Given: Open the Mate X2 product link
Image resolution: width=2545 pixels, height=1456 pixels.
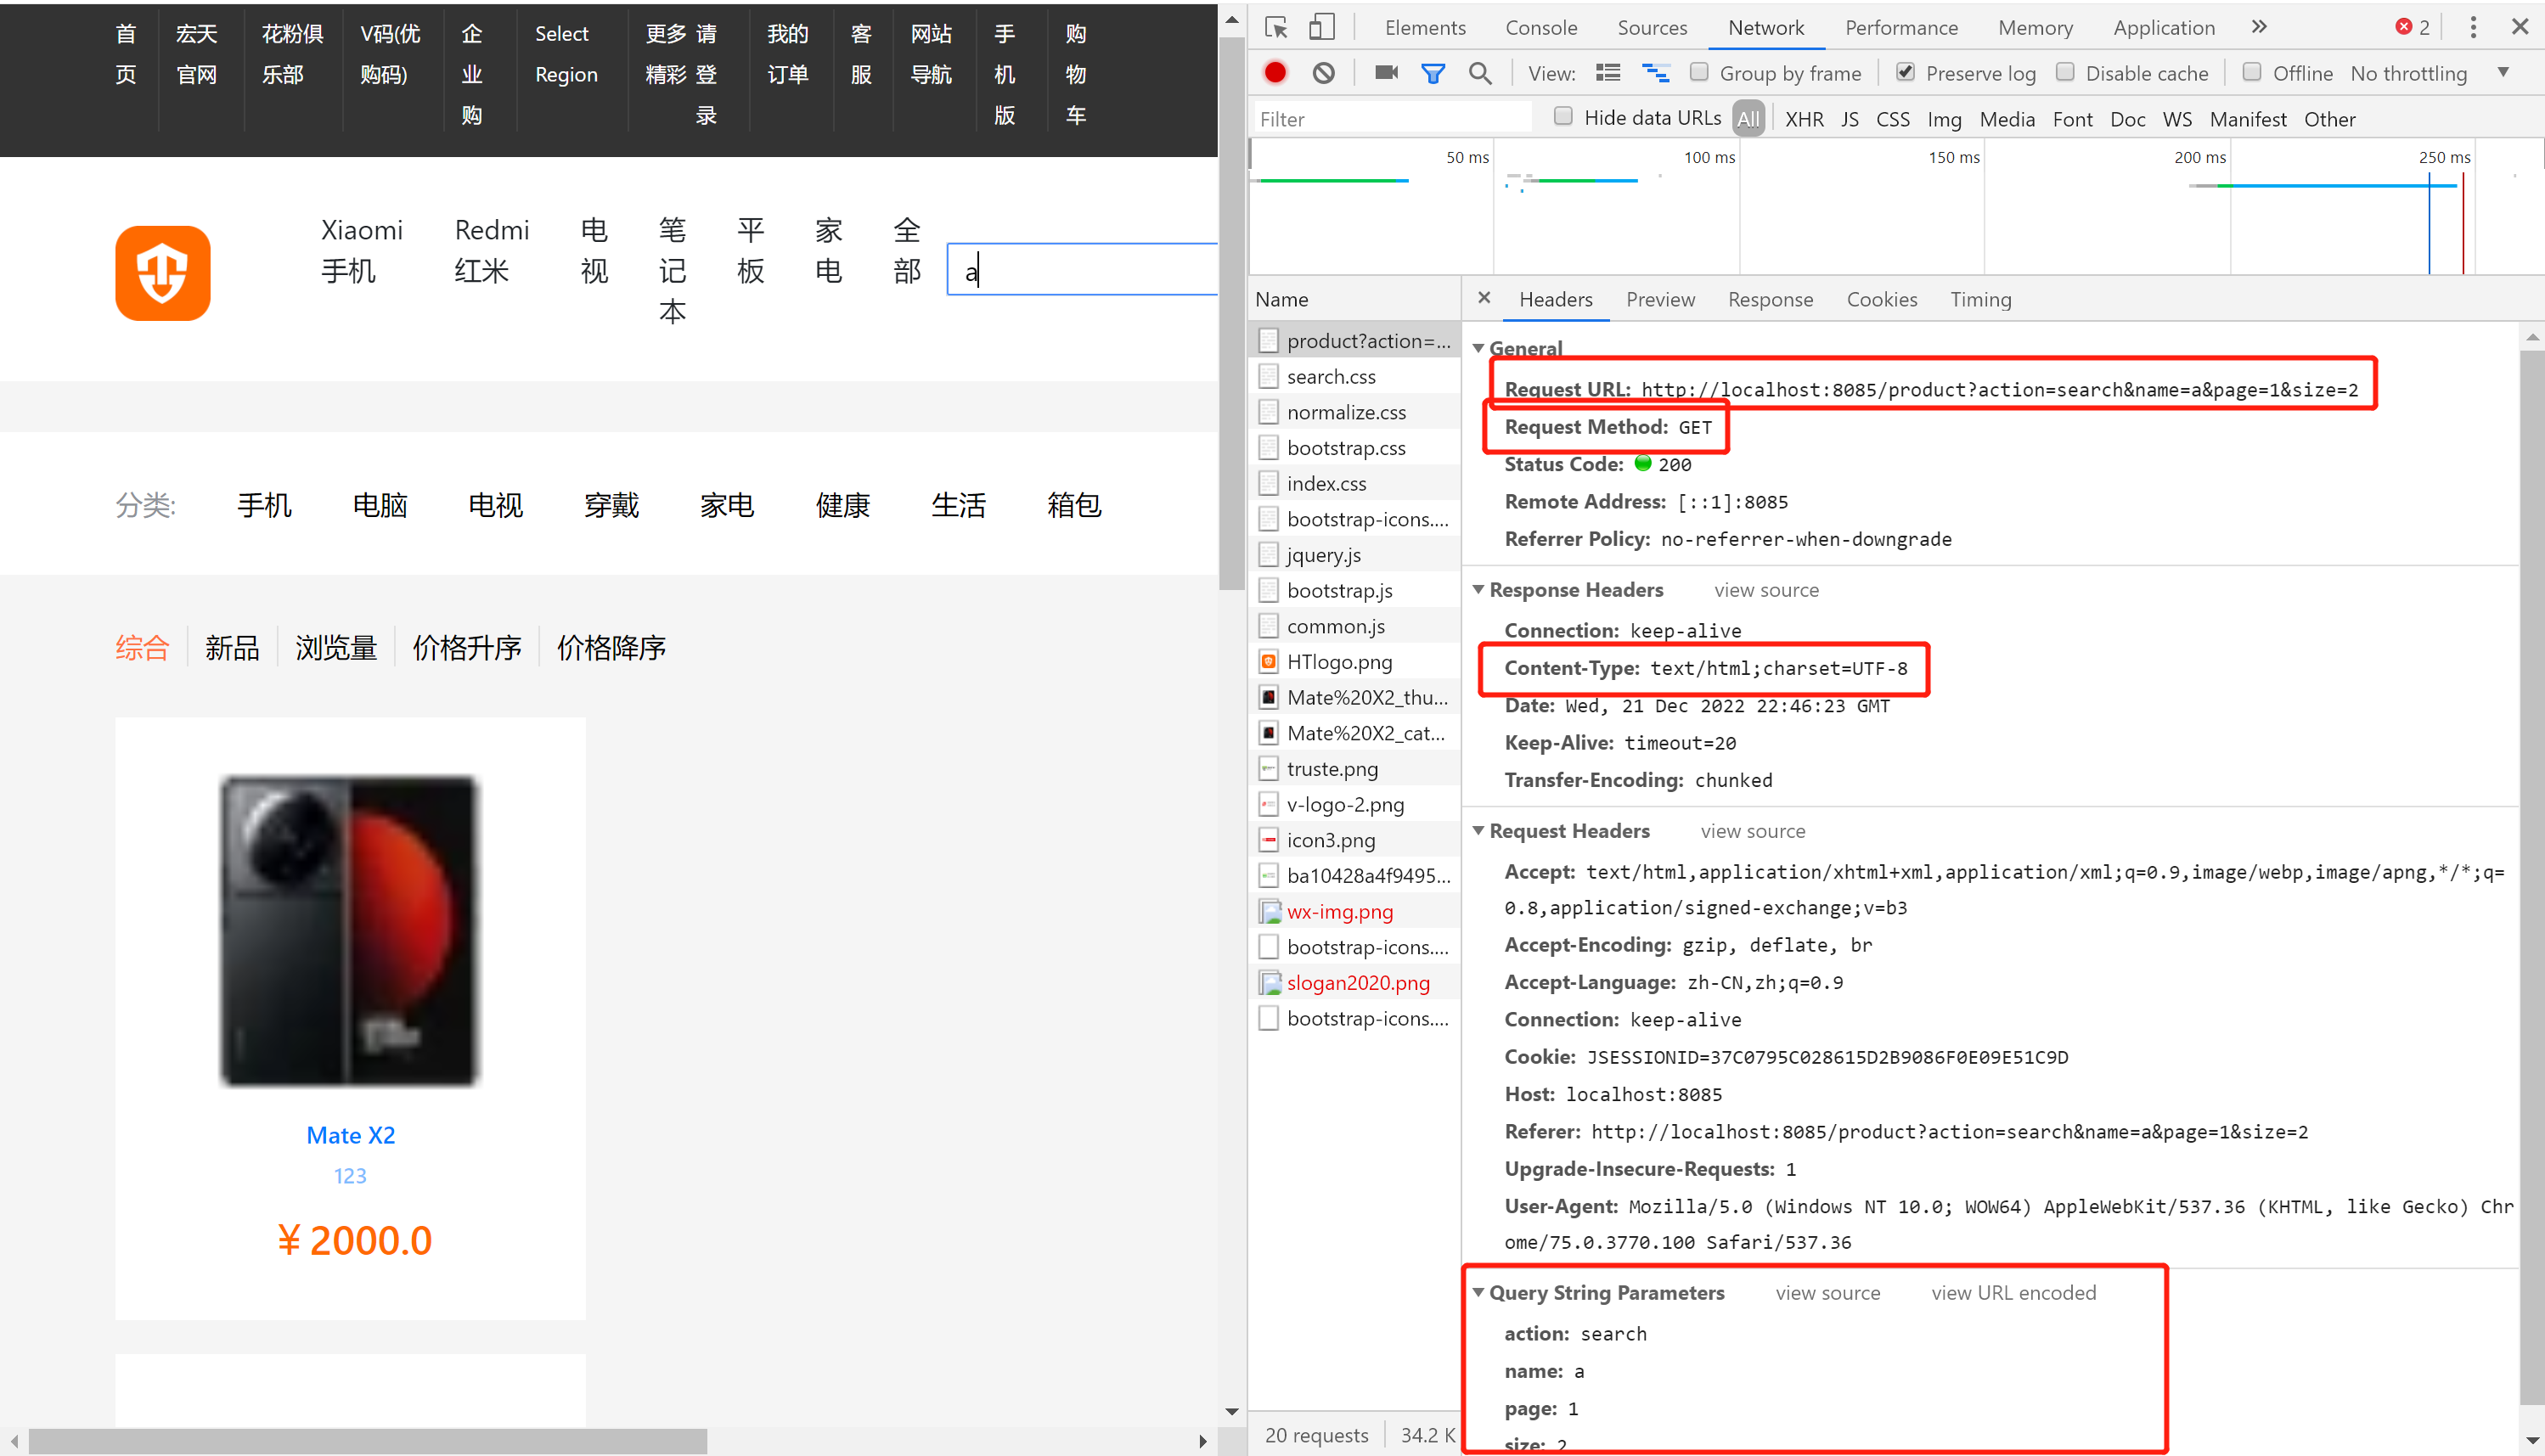Looking at the screenshot, I should [x=350, y=1135].
